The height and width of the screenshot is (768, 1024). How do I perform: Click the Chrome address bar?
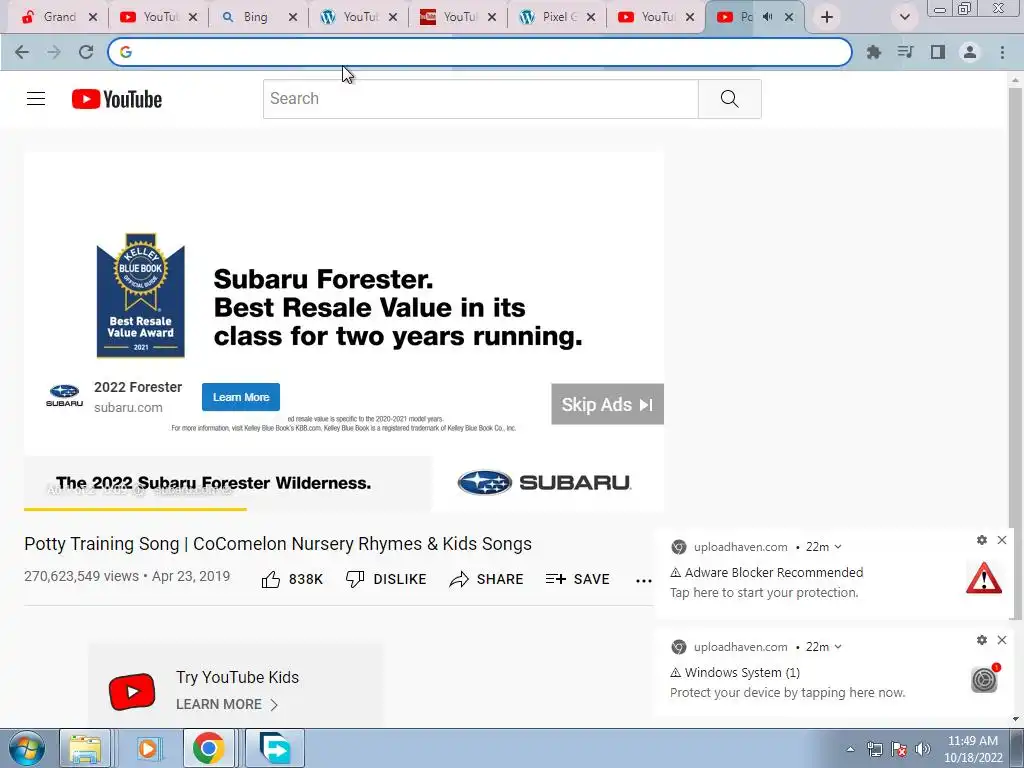(x=480, y=52)
